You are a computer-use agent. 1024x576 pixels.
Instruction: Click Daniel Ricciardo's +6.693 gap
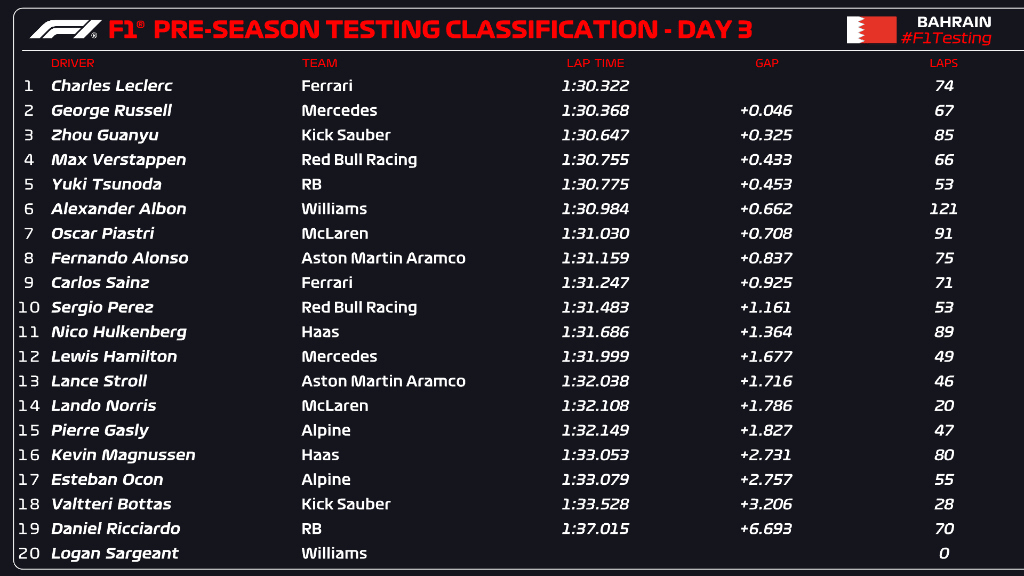[766, 528]
